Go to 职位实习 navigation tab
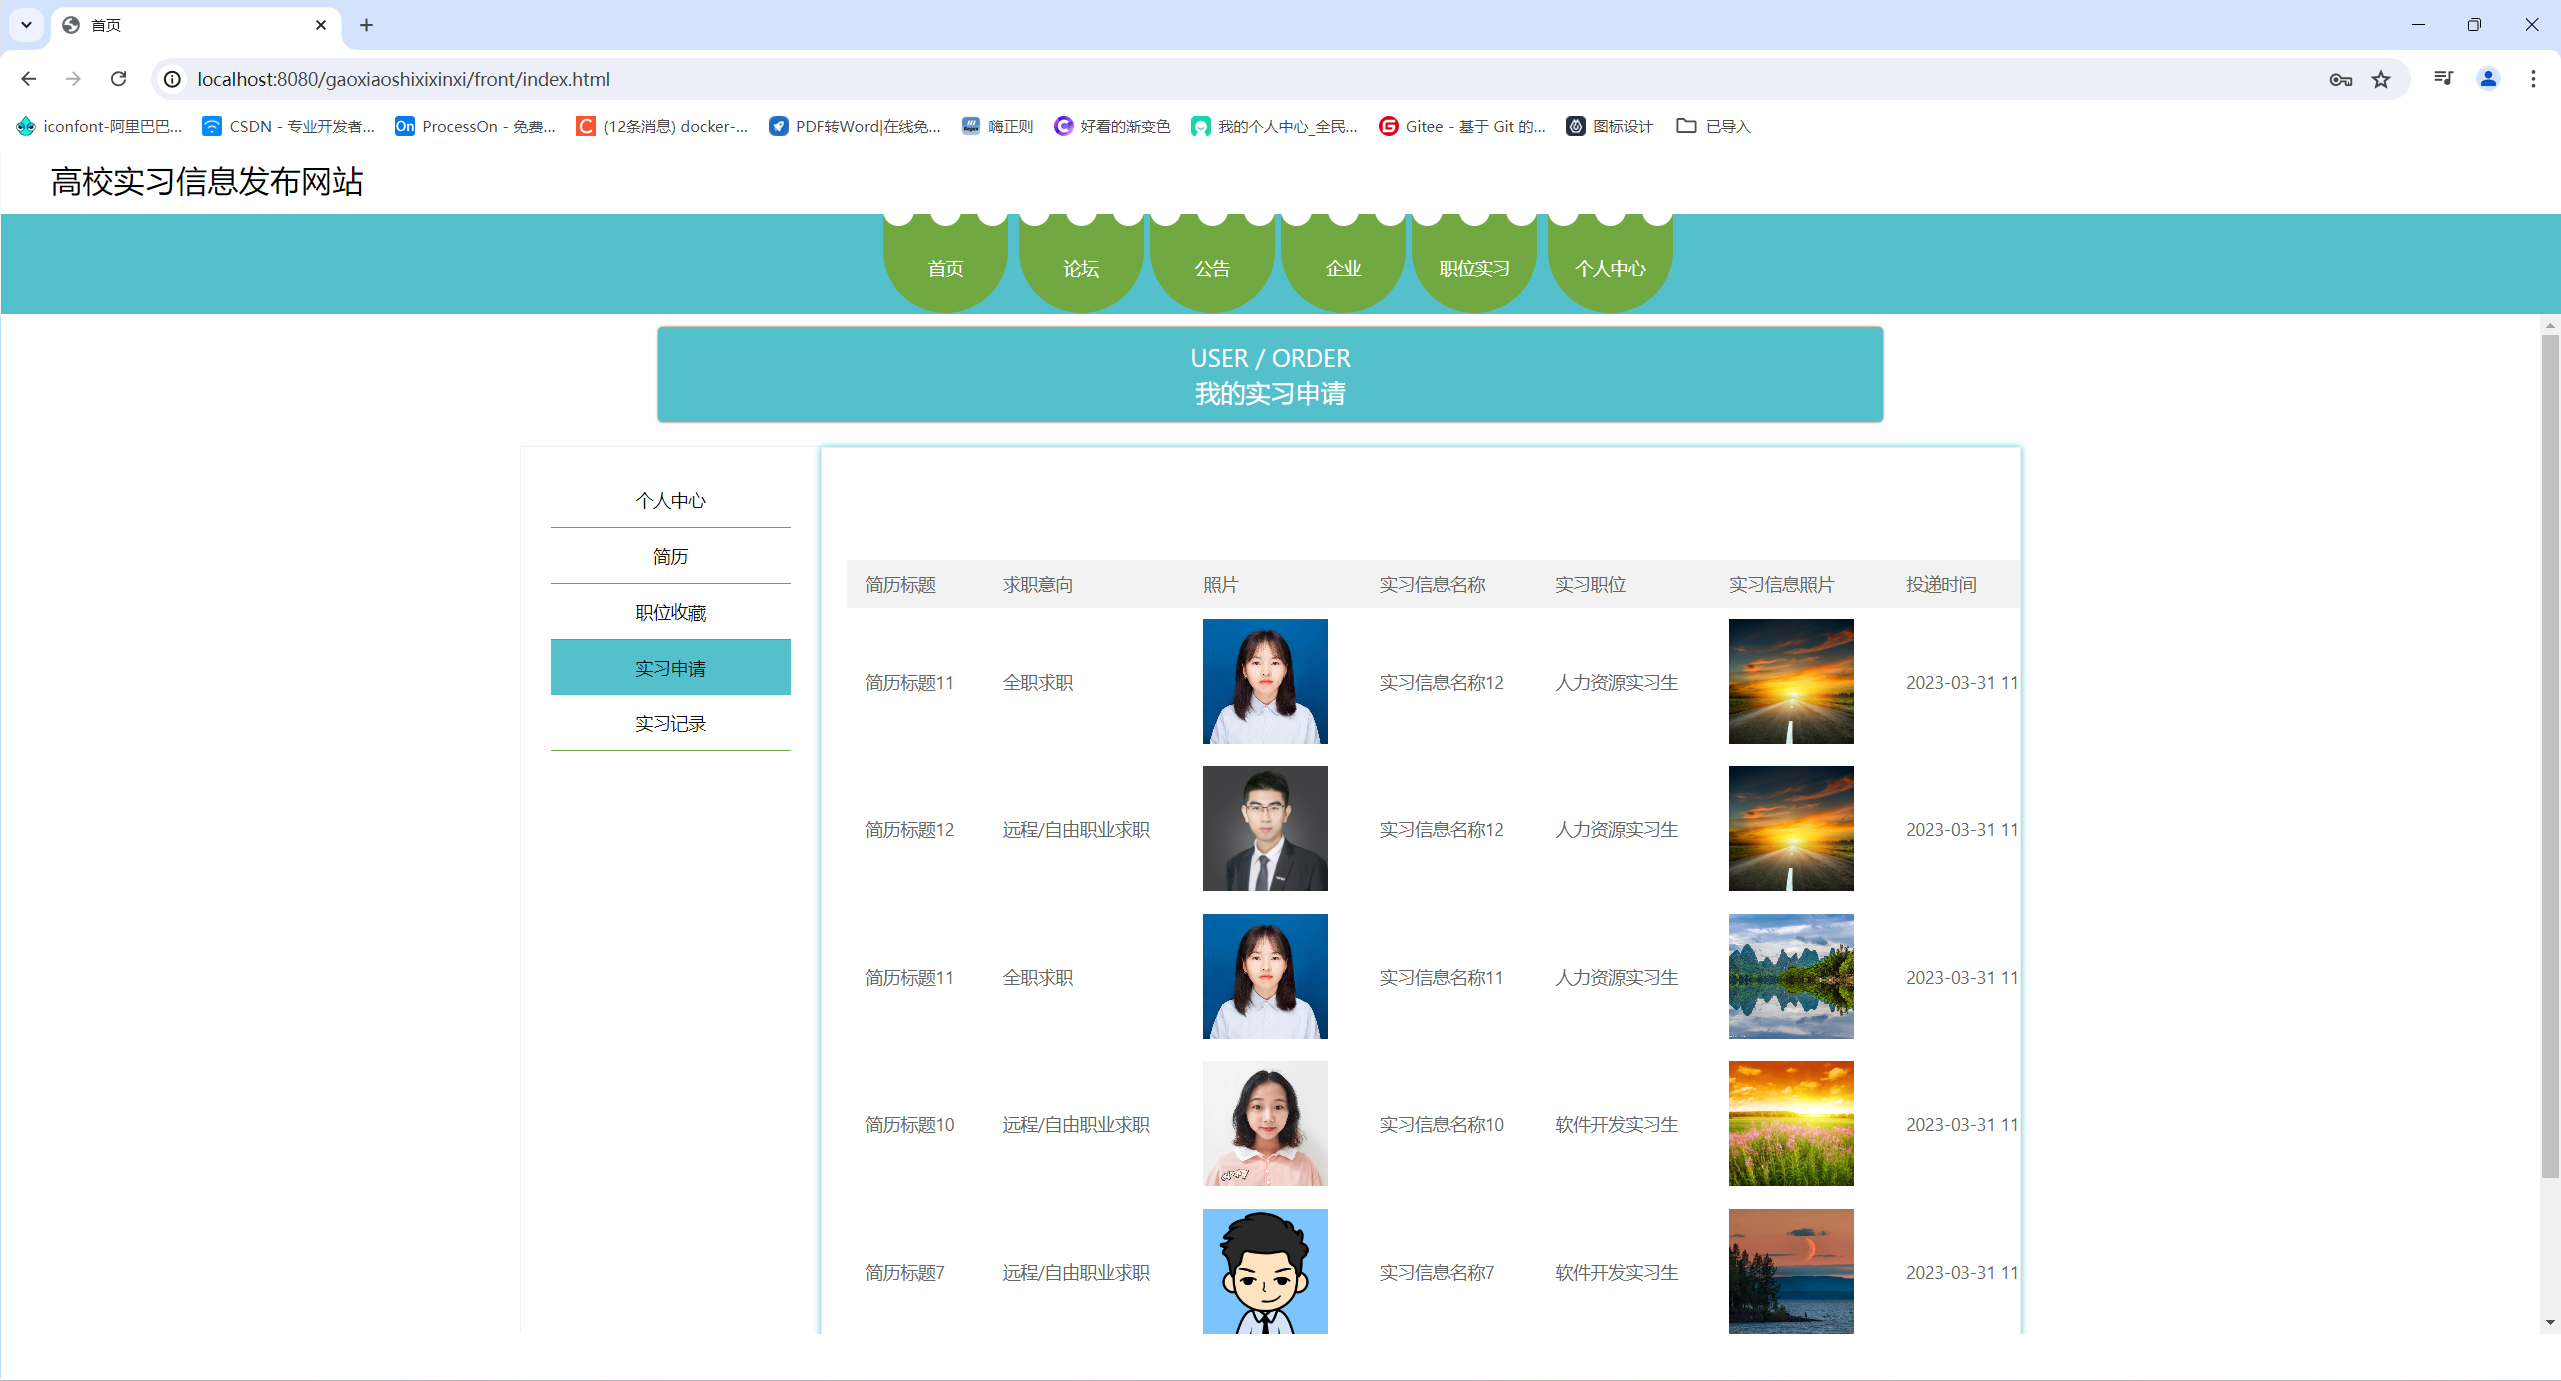This screenshot has width=2561, height=1381. [1474, 268]
